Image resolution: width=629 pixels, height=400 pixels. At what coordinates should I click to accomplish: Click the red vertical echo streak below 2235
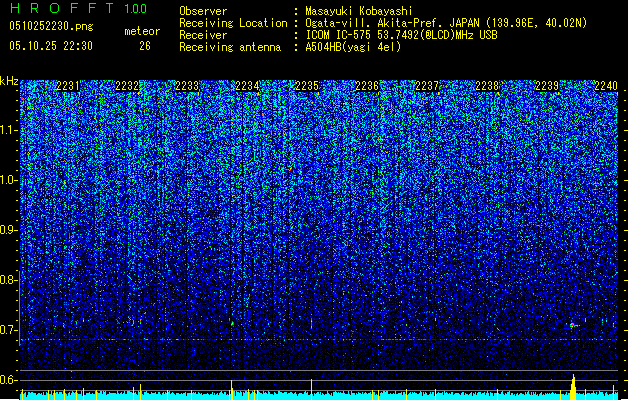(311, 323)
